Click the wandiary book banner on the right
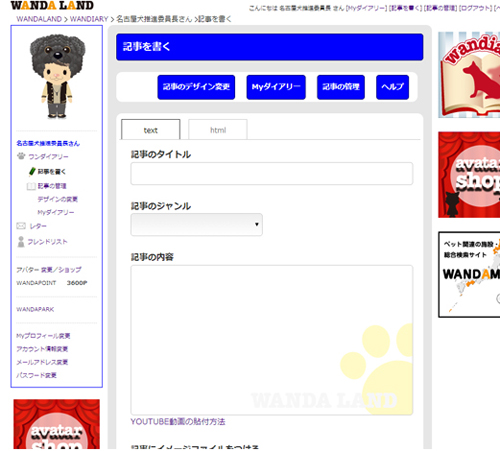The width and height of the screenshot is (500, 451). [469, 75]
